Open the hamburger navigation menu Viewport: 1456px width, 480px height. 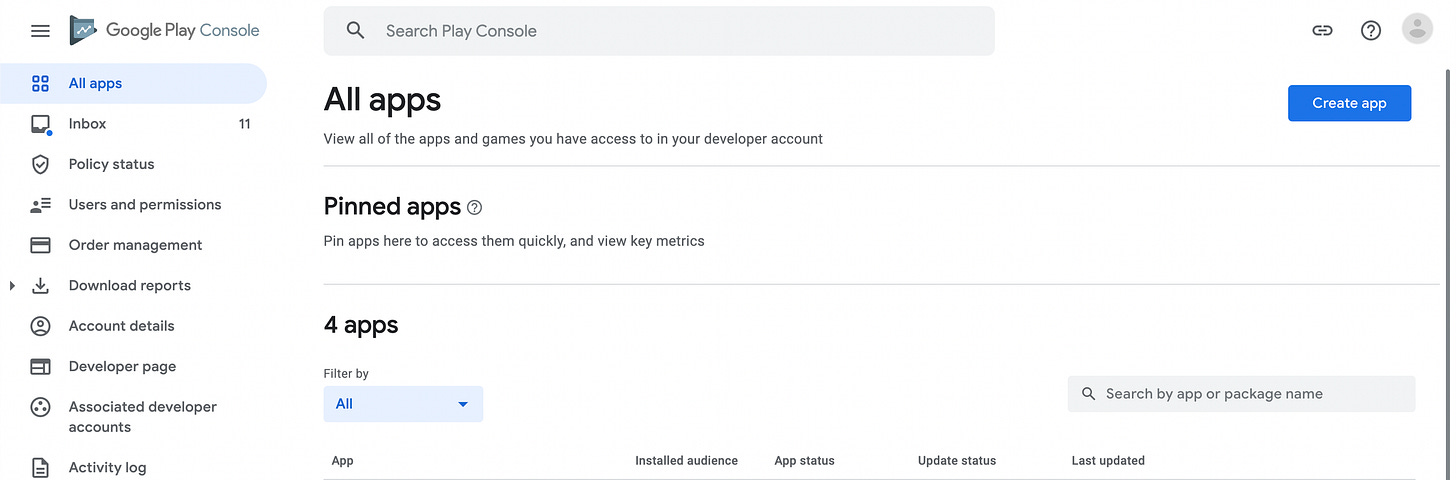pos(40,31)
